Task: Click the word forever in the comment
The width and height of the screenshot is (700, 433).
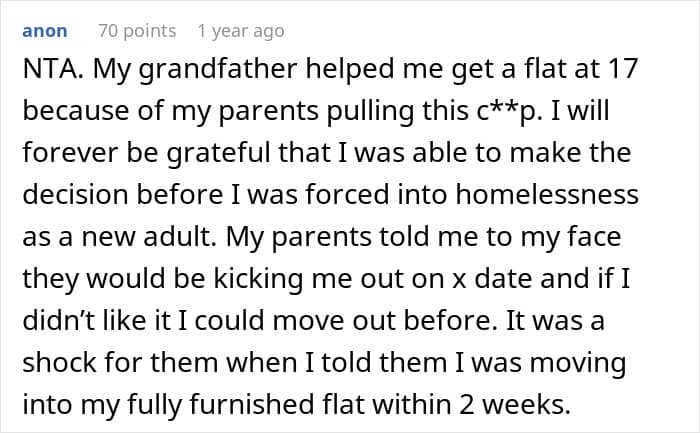Action: [71, 153]
